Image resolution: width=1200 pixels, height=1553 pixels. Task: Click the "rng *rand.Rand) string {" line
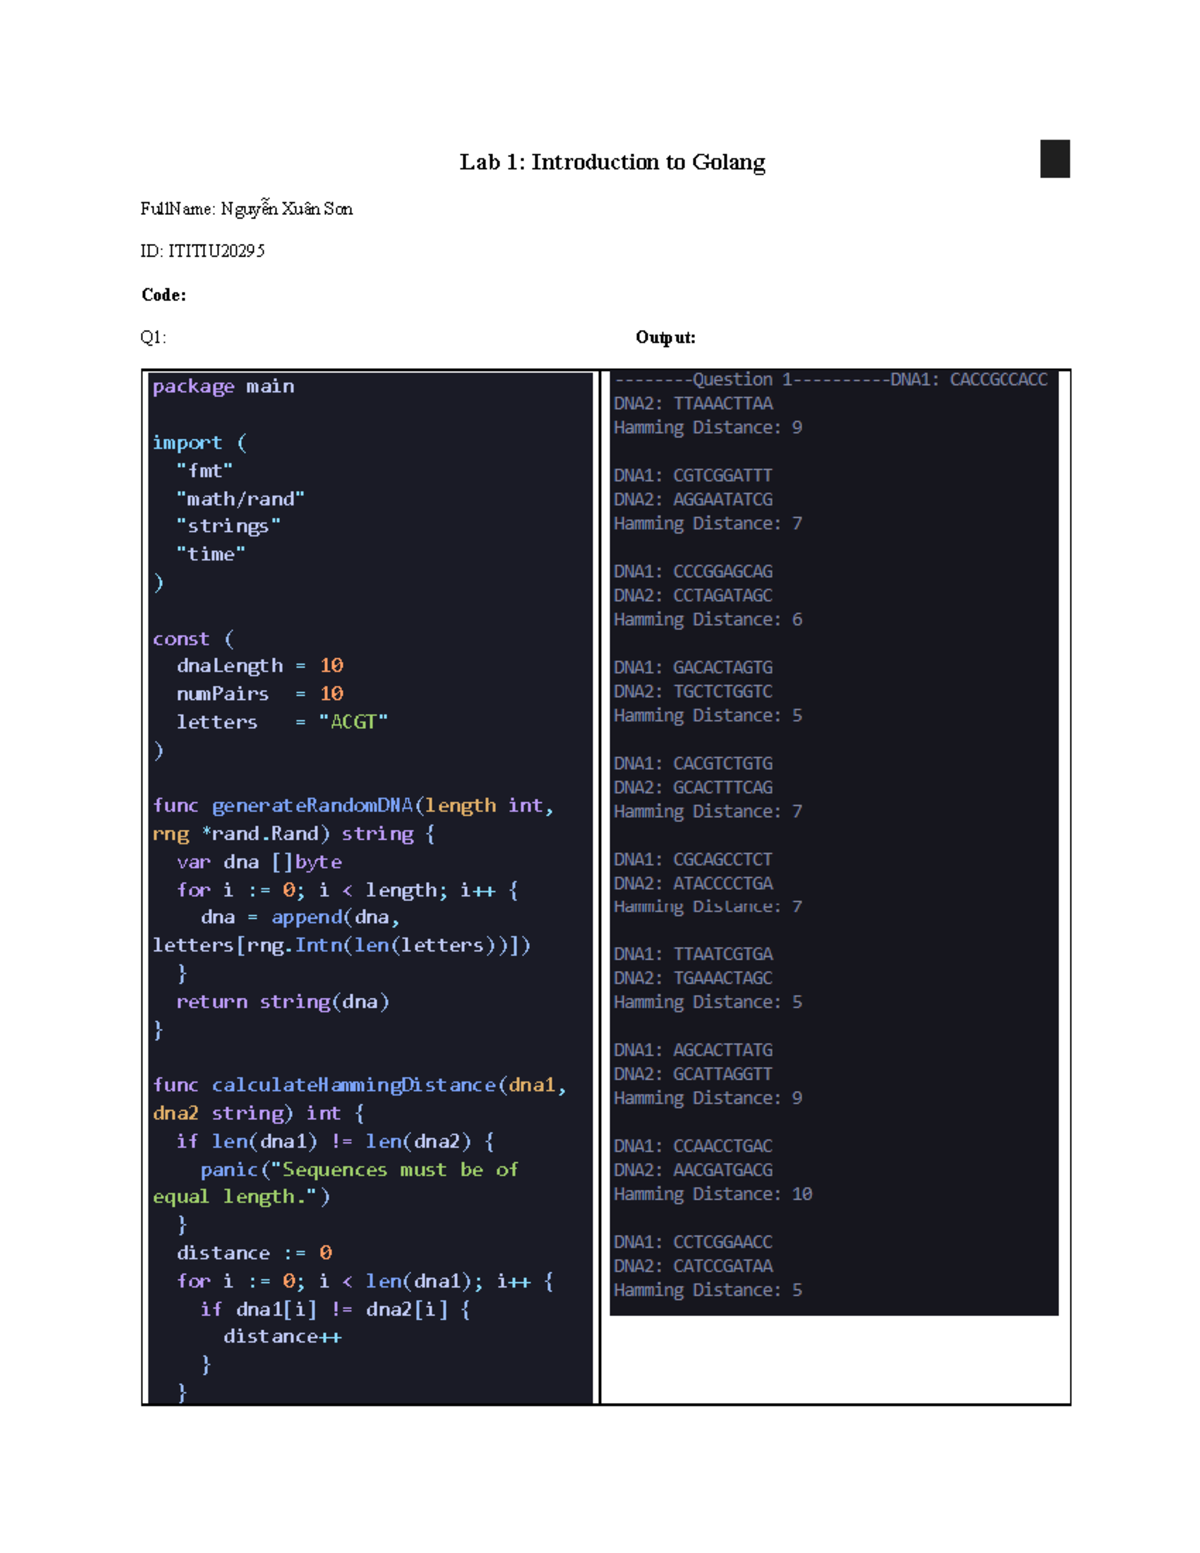coord(294,834)
